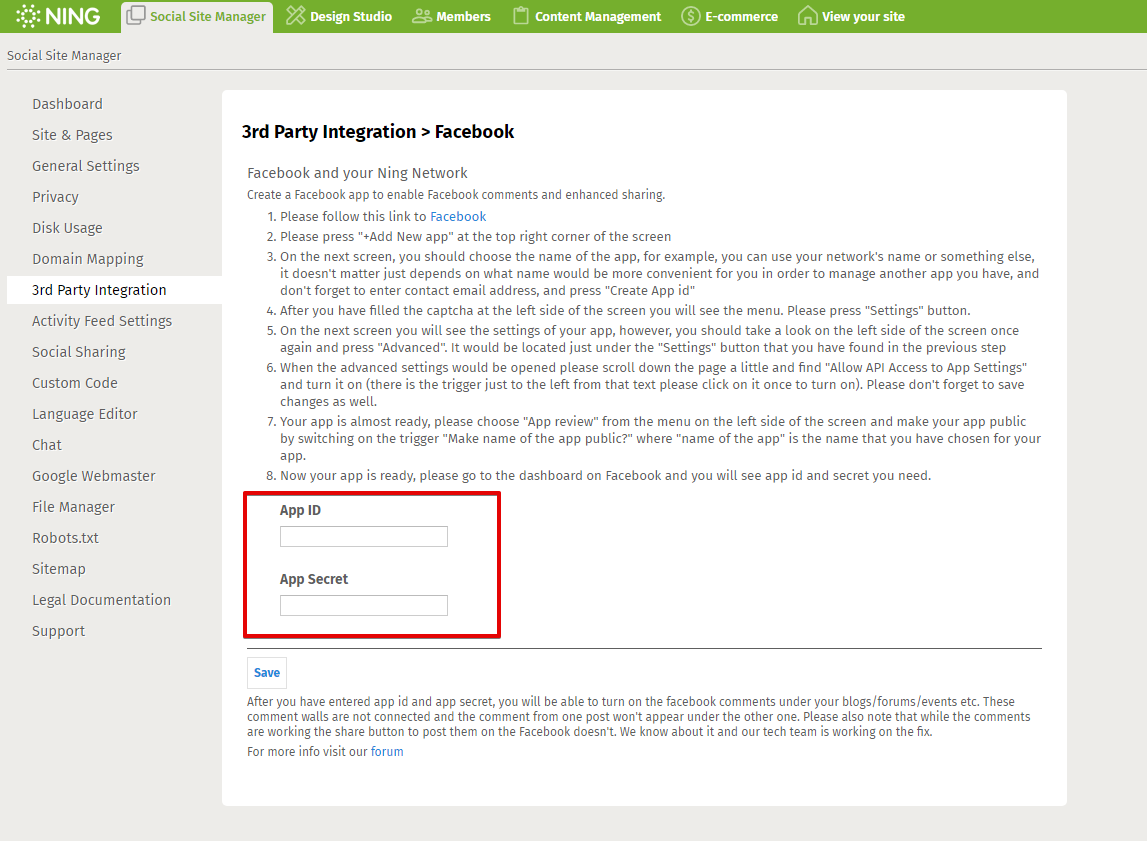Image resolution: width=1147 pixels, height=841 pixels.
Task: Click the App ID label
Action: pyautogui.click(x=300, y=510)
